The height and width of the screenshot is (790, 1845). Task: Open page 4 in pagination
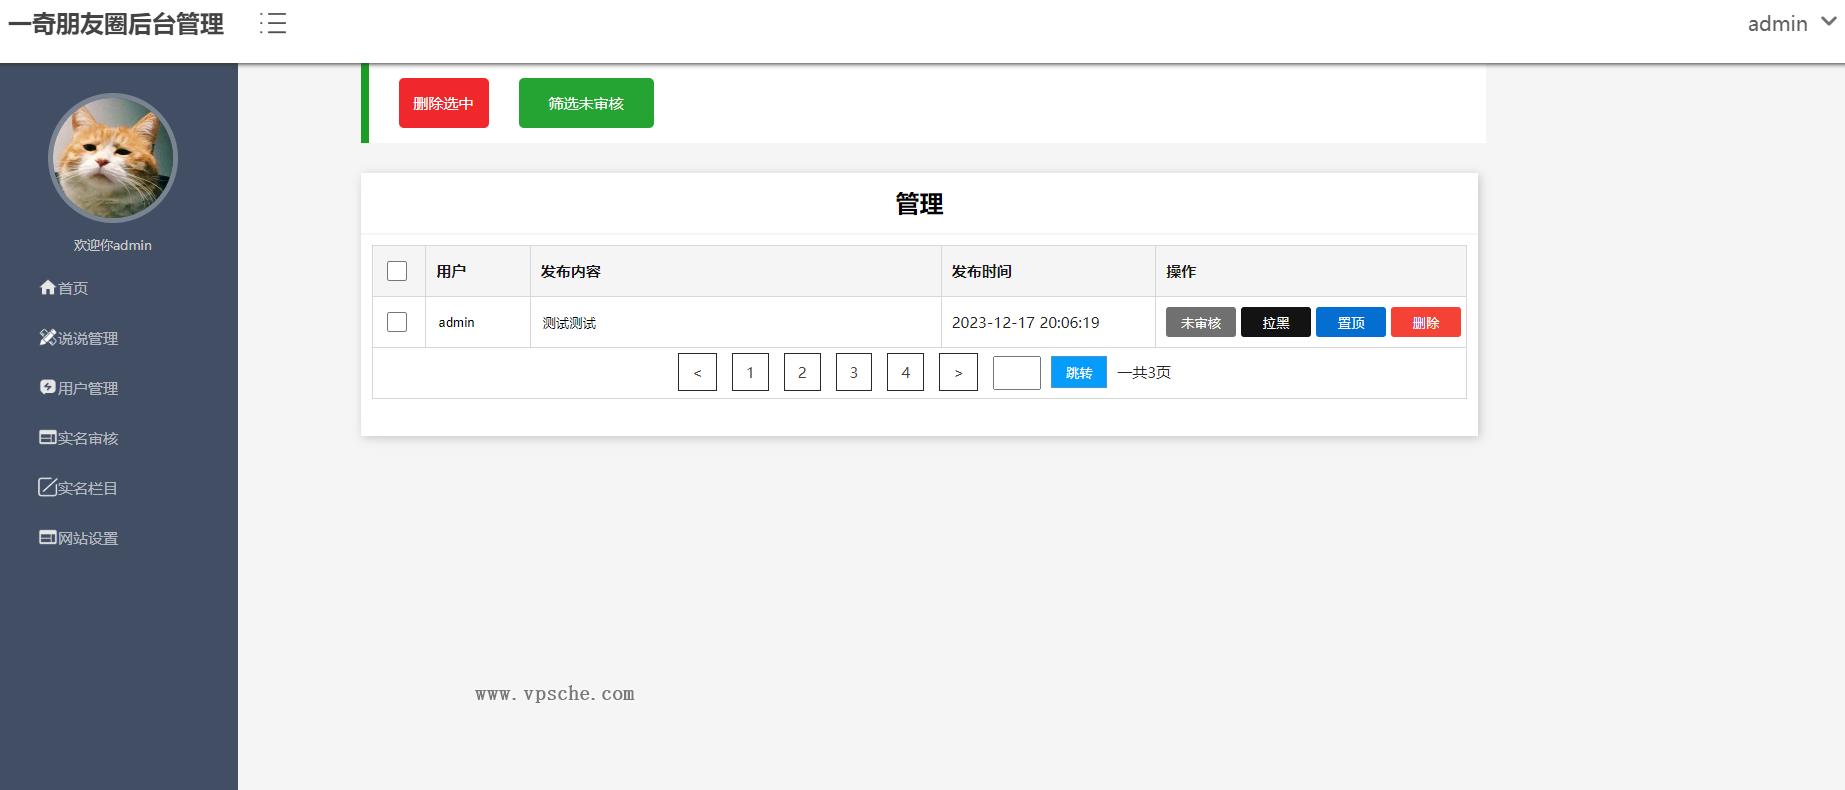coord(905,372)
